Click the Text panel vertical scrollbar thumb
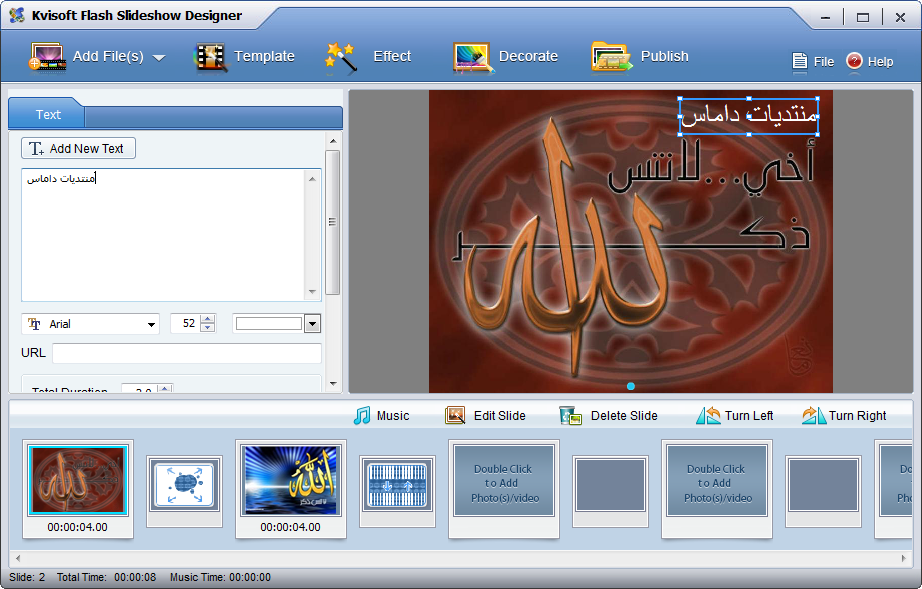This screenshot has width=922, height=589. (x=333, y=222)
